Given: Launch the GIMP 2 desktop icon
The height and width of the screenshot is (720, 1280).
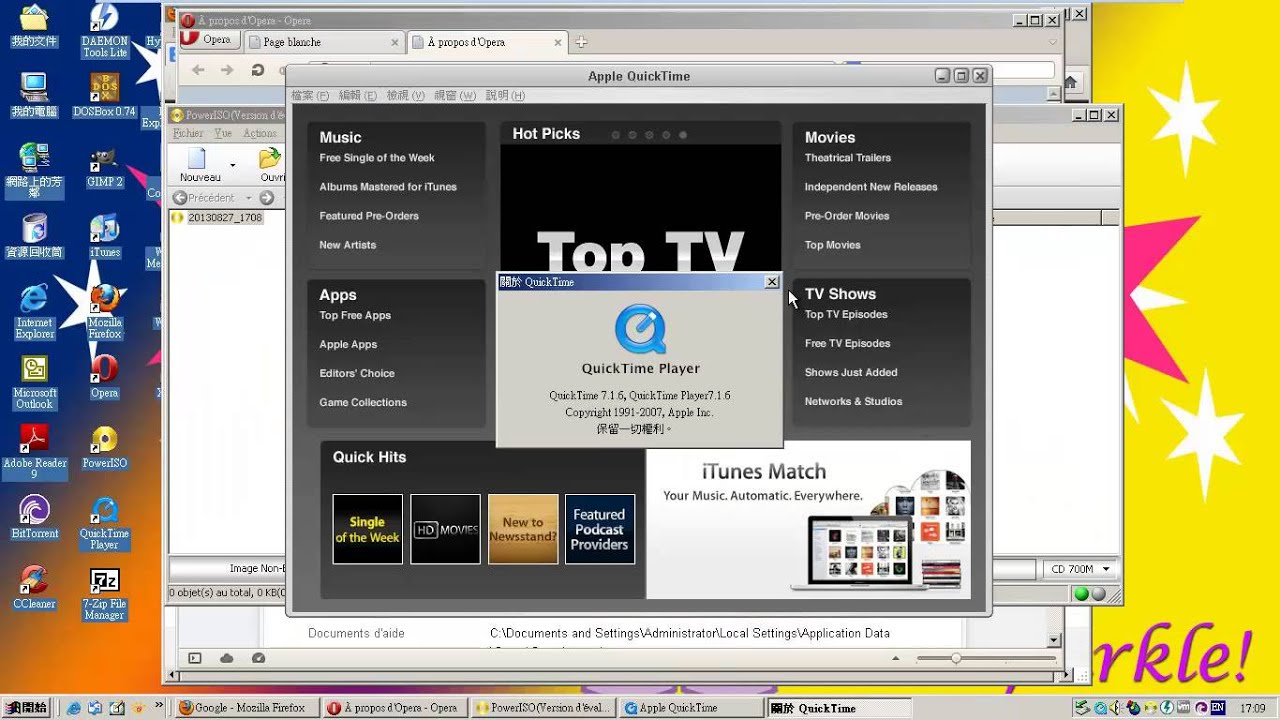Looking at the screenshot, I should pos(104,167).
